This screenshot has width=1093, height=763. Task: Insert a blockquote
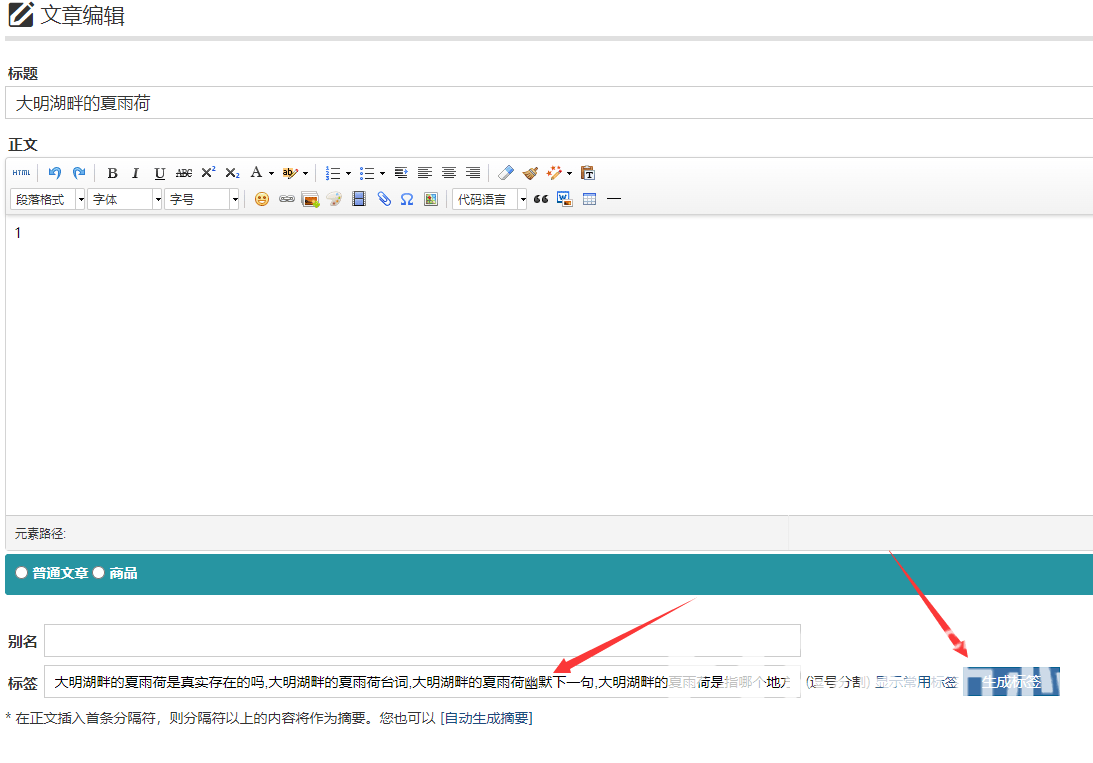click(x=541, y=199)
